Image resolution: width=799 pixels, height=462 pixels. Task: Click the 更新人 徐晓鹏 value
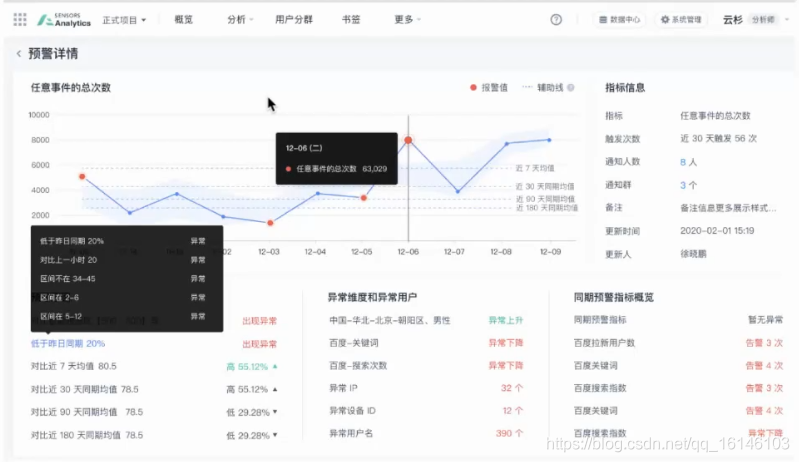[693, 254]
